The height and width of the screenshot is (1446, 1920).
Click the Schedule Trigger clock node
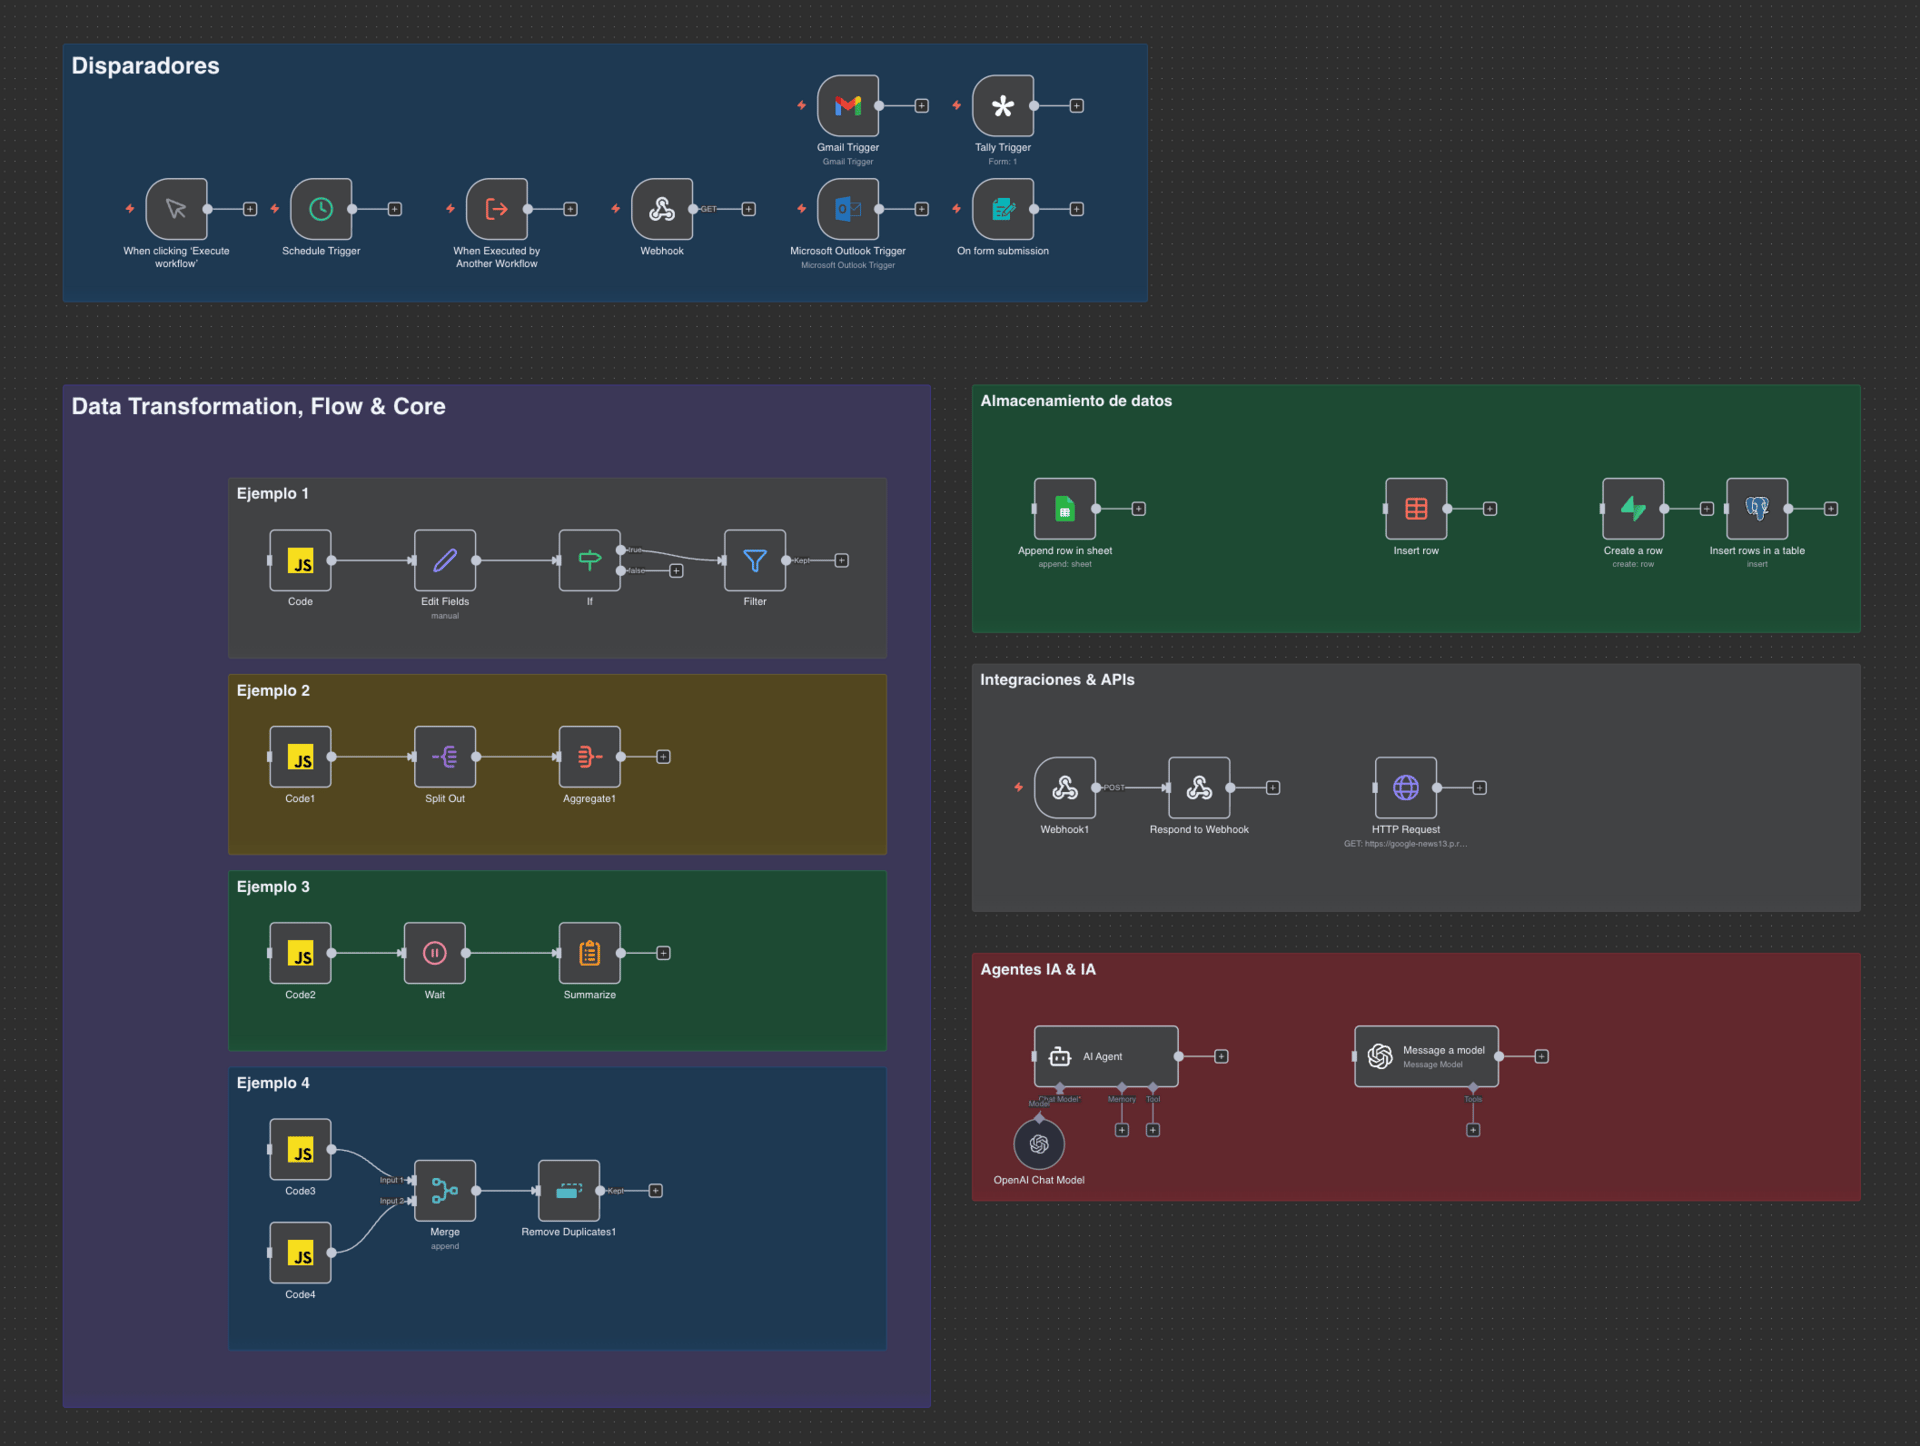pyautogui.click(x=321, y=209)
